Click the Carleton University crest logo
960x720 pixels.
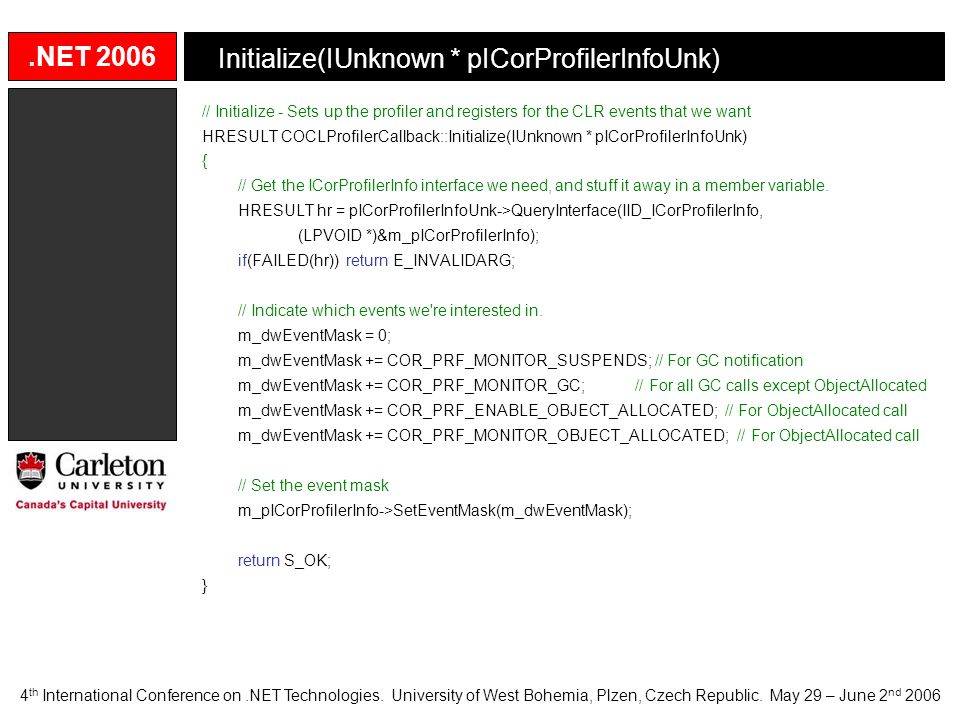click(31, 471)
